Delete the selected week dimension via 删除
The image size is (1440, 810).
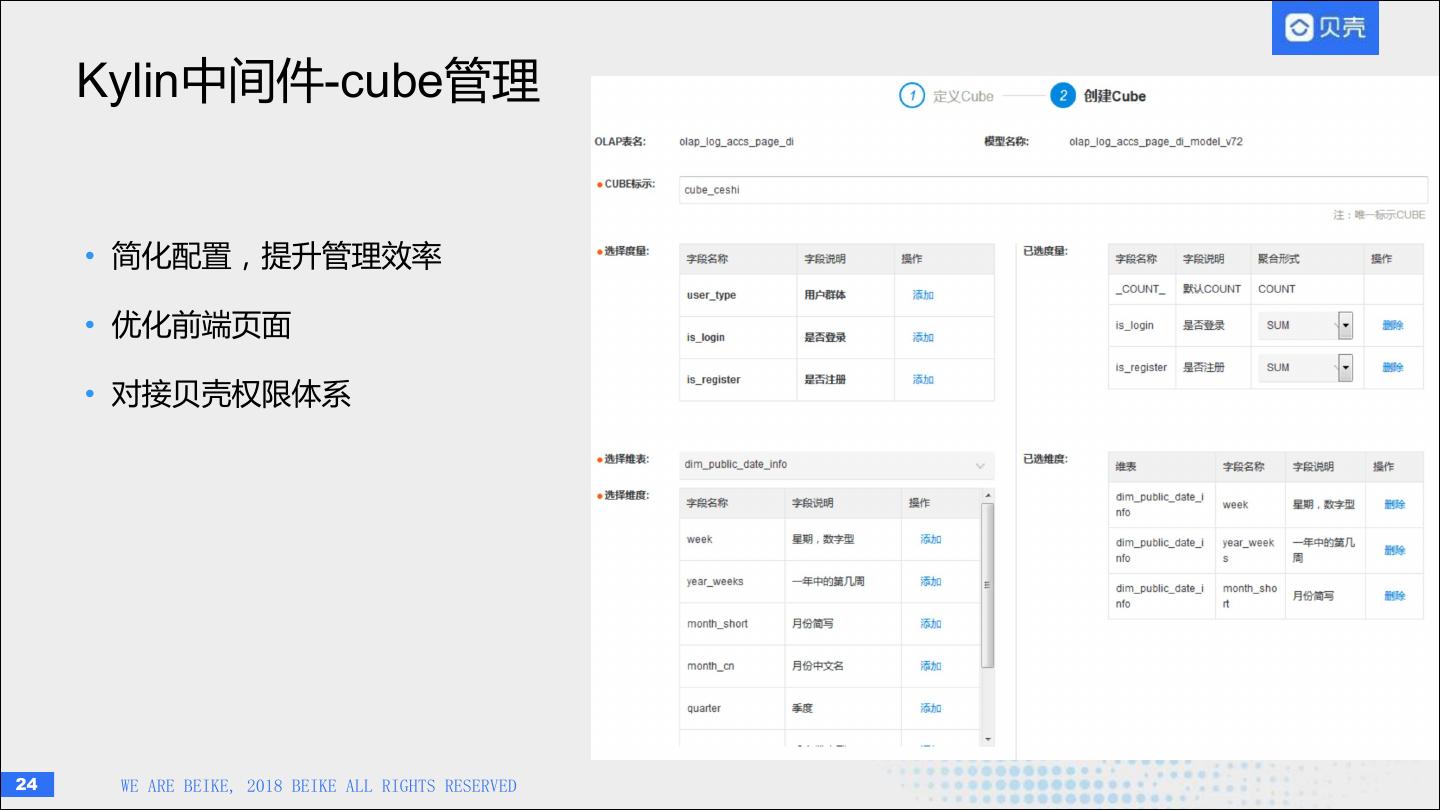[x=1395, y=504]
